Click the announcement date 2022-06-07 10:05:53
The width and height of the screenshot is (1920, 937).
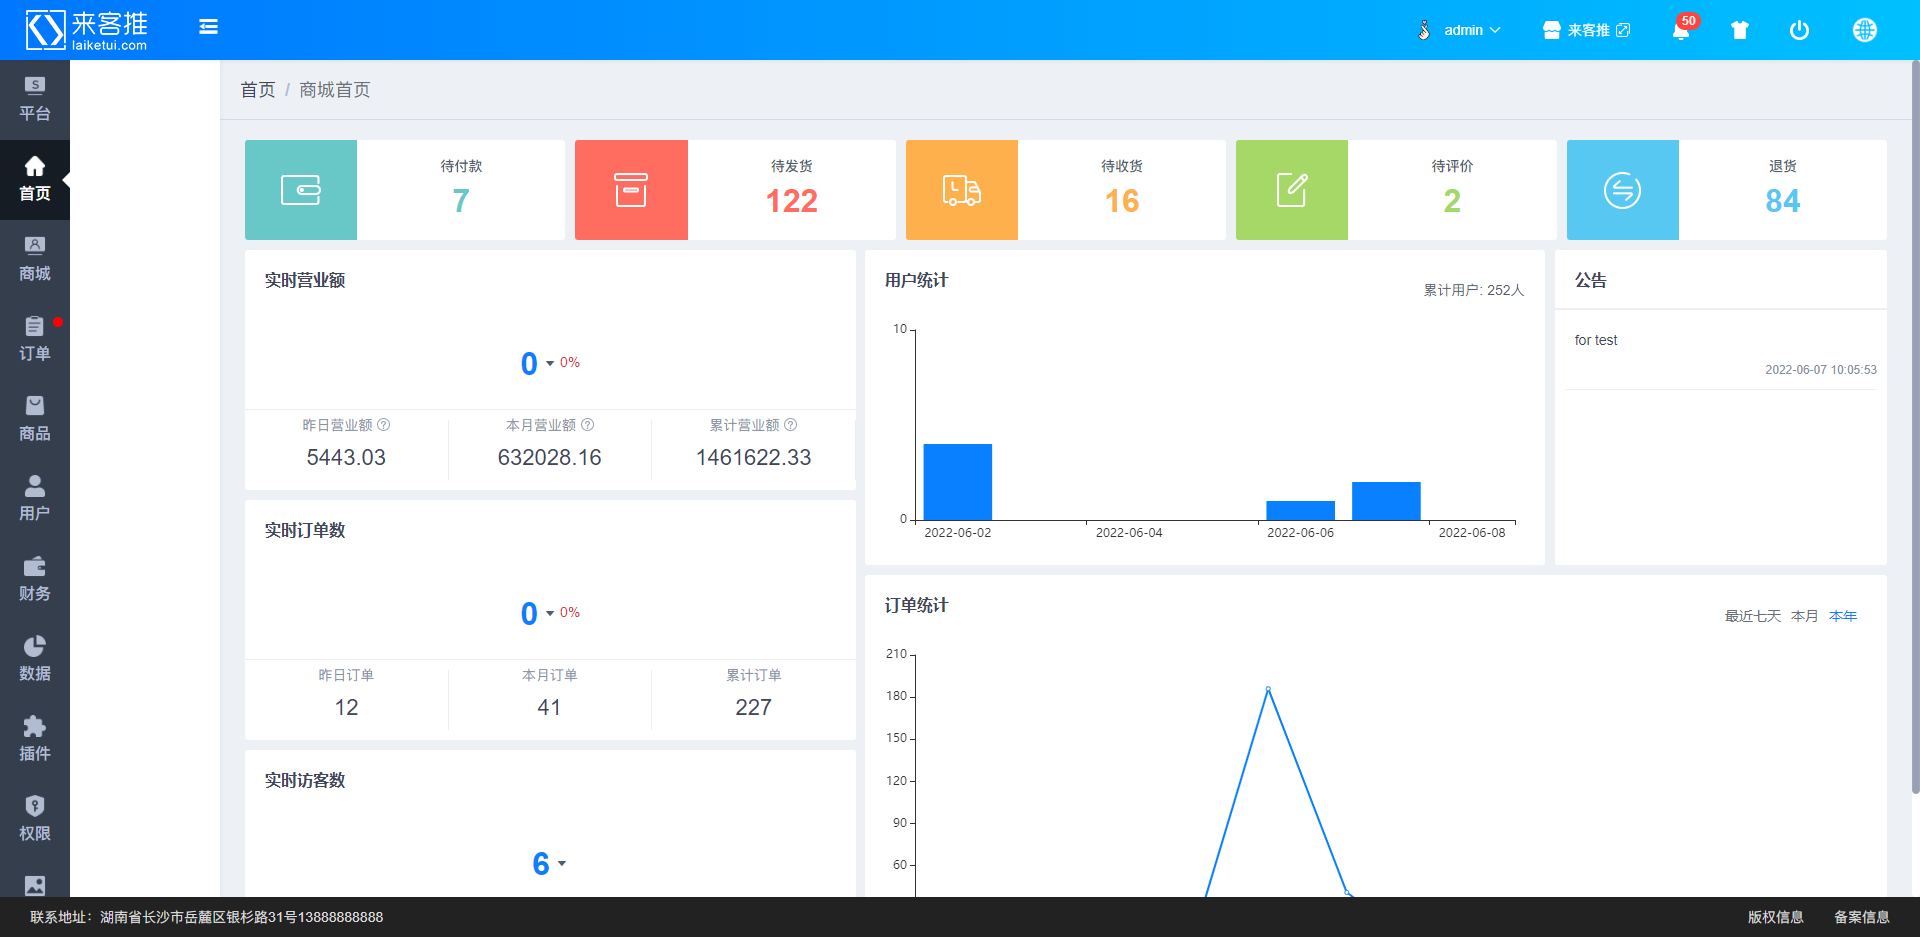coord(1821,370)
